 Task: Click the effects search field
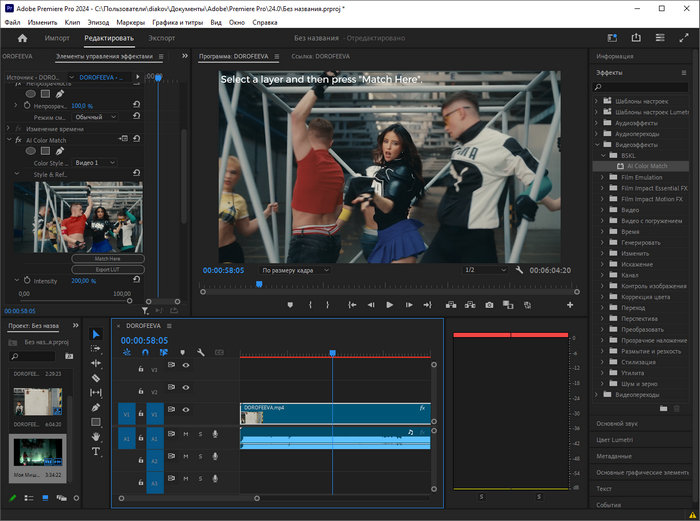641,87
